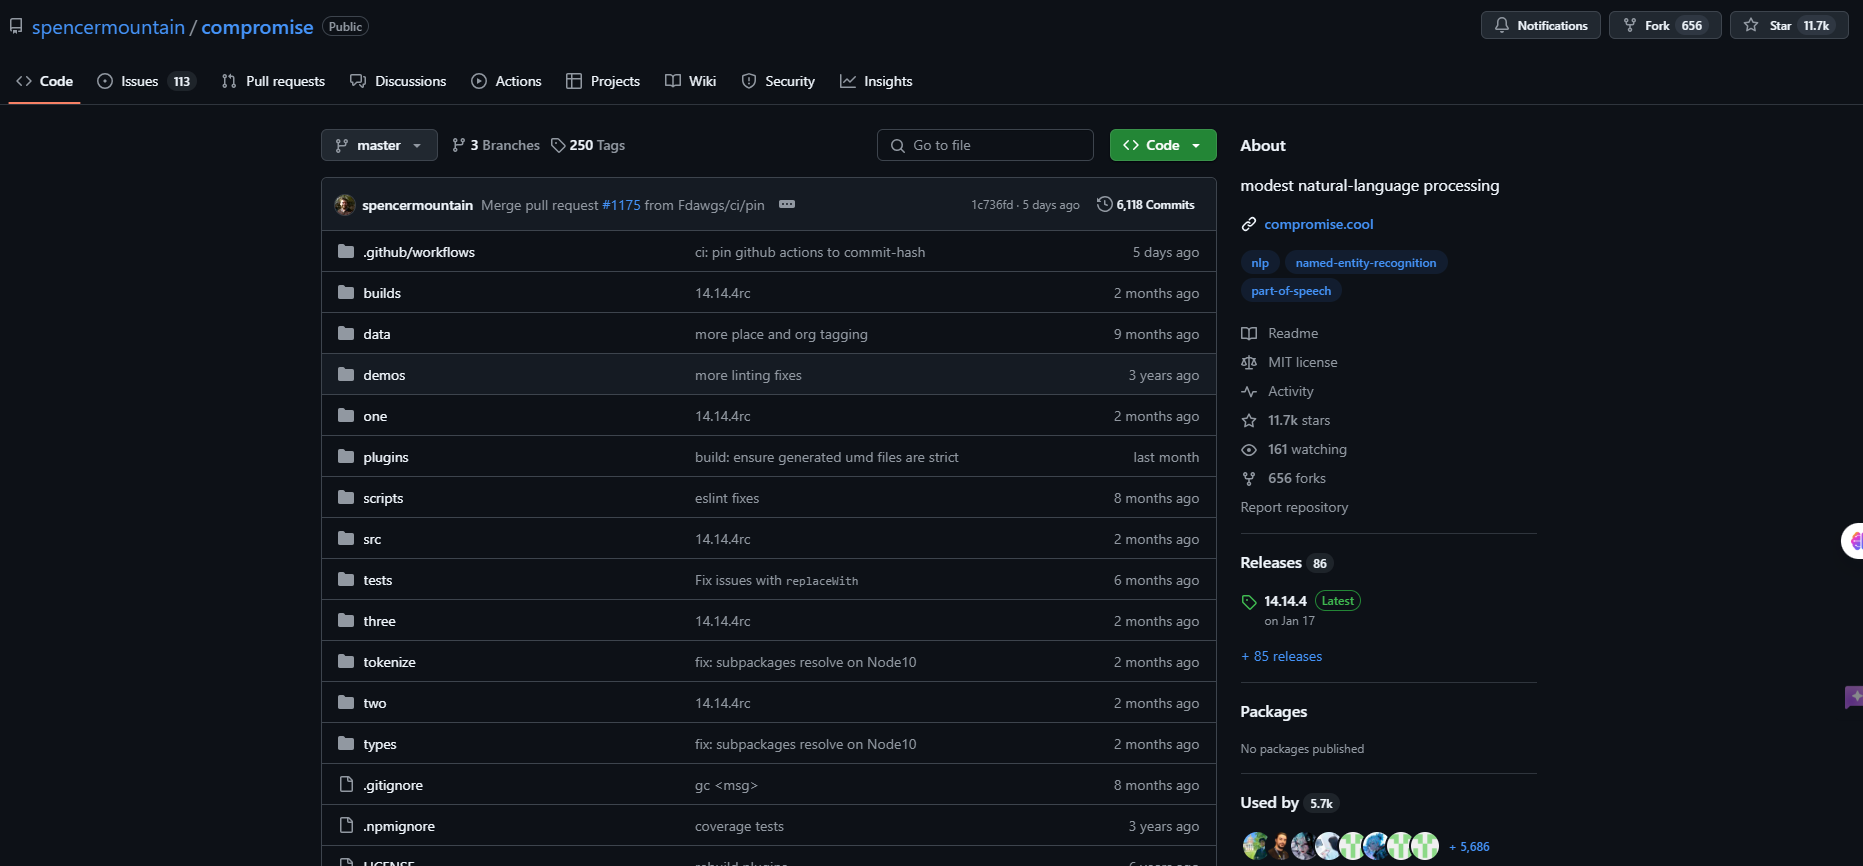The height and width of the screenshot is (866, 1863).
Task: Open commit 'eslint fixes'
Action: tap(727, 498)
